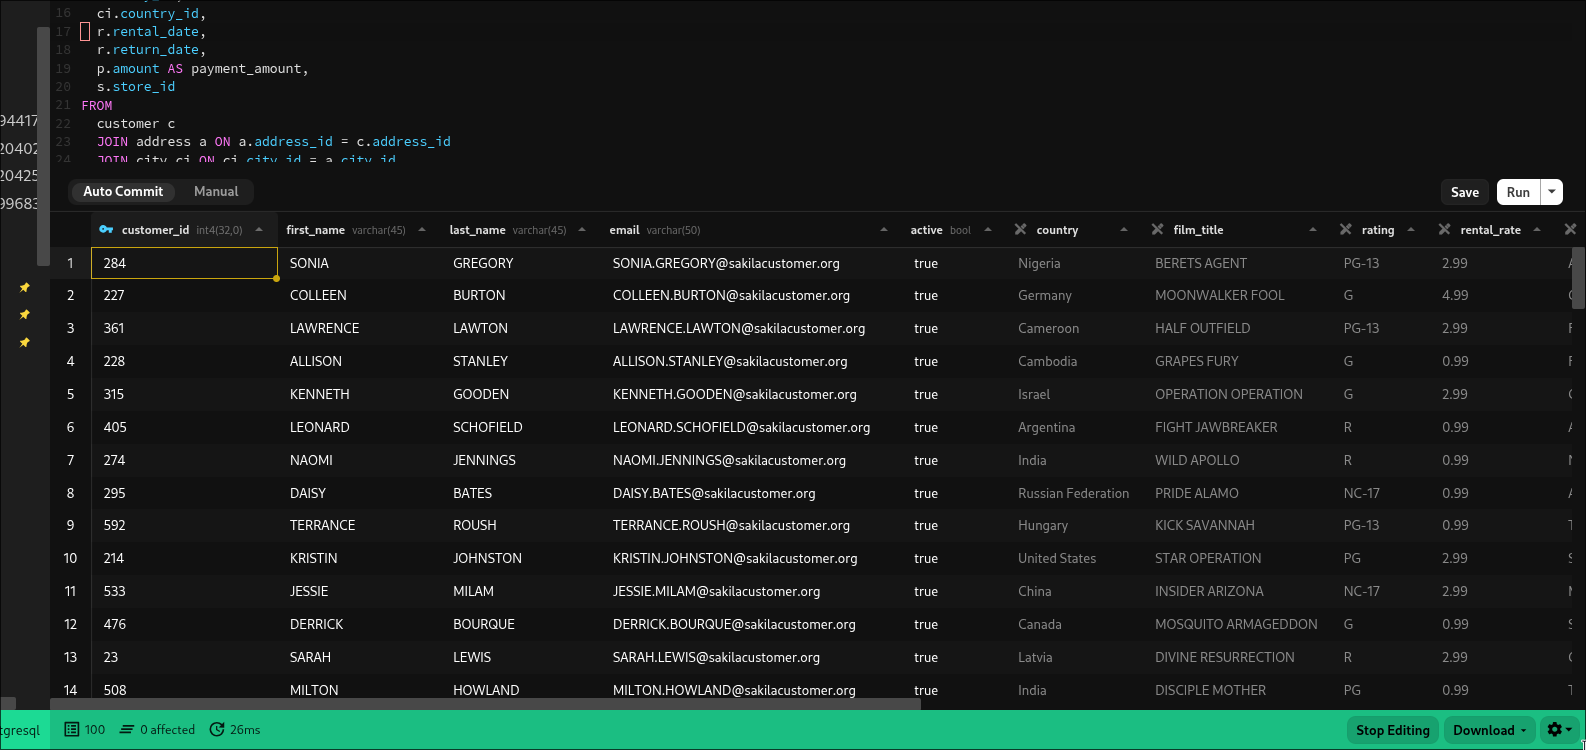Click the 0 affected status text
The height and width of the screenshot is (750, 1586).
click(x=167, y=730)
